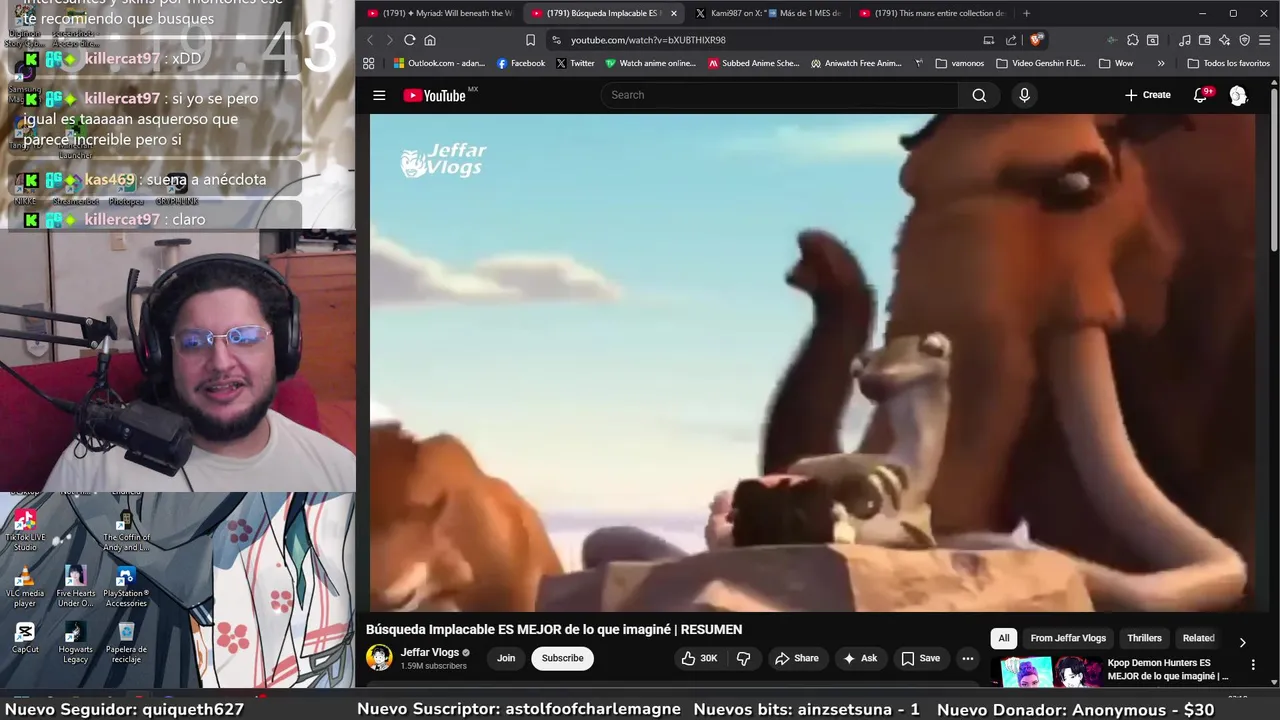1280x720 pixels.
Task: Open the apps grid in bookmarks bar
Action: (x=369, y=63)
